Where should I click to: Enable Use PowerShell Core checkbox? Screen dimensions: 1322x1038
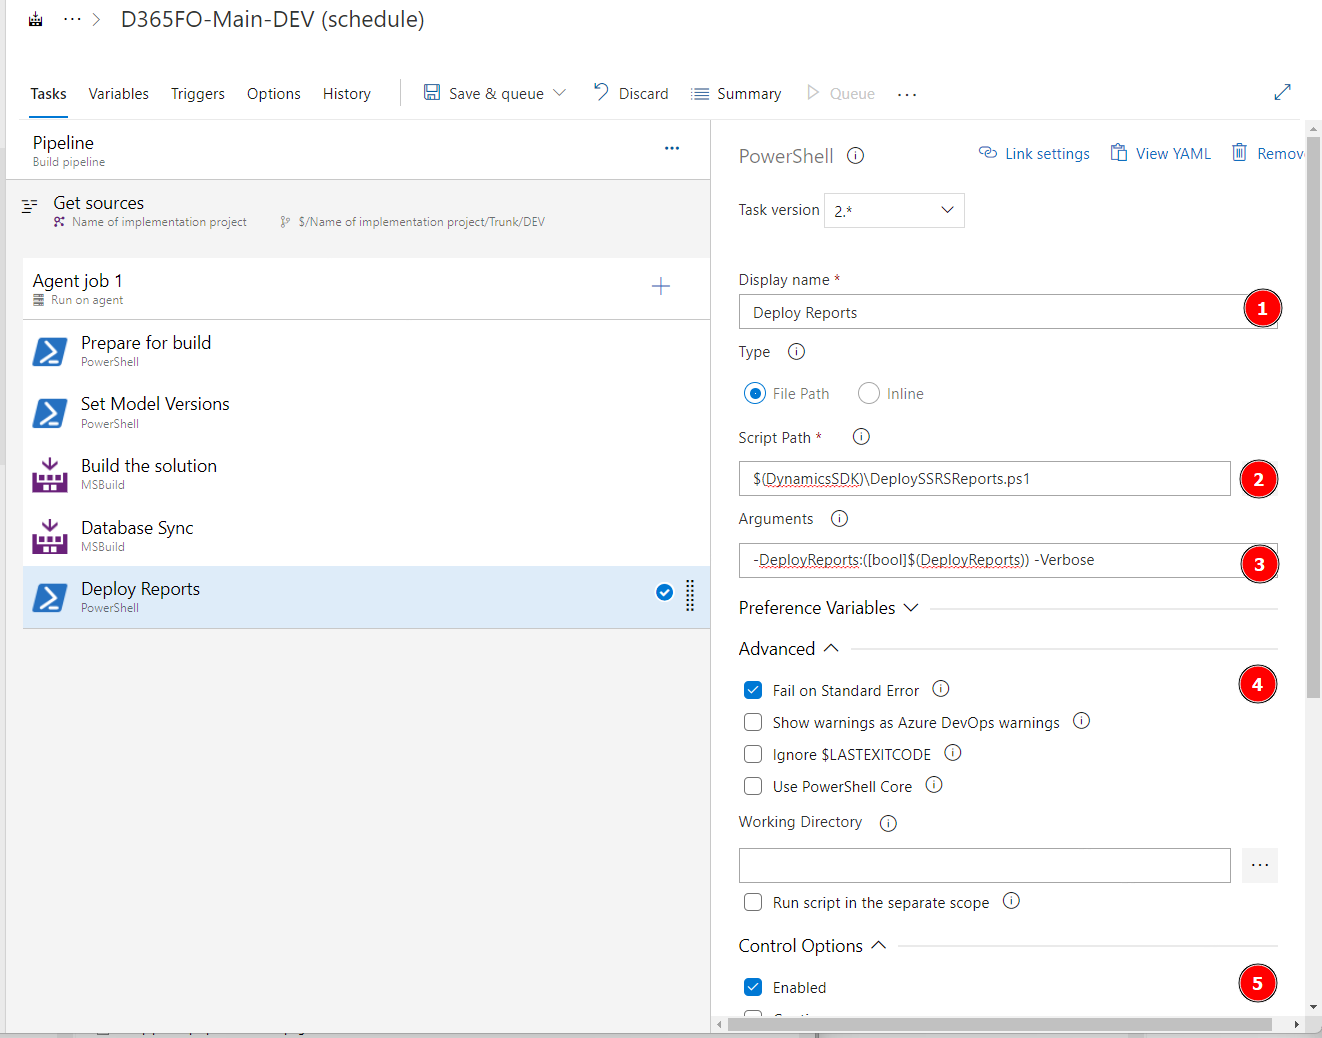[753, 786]
